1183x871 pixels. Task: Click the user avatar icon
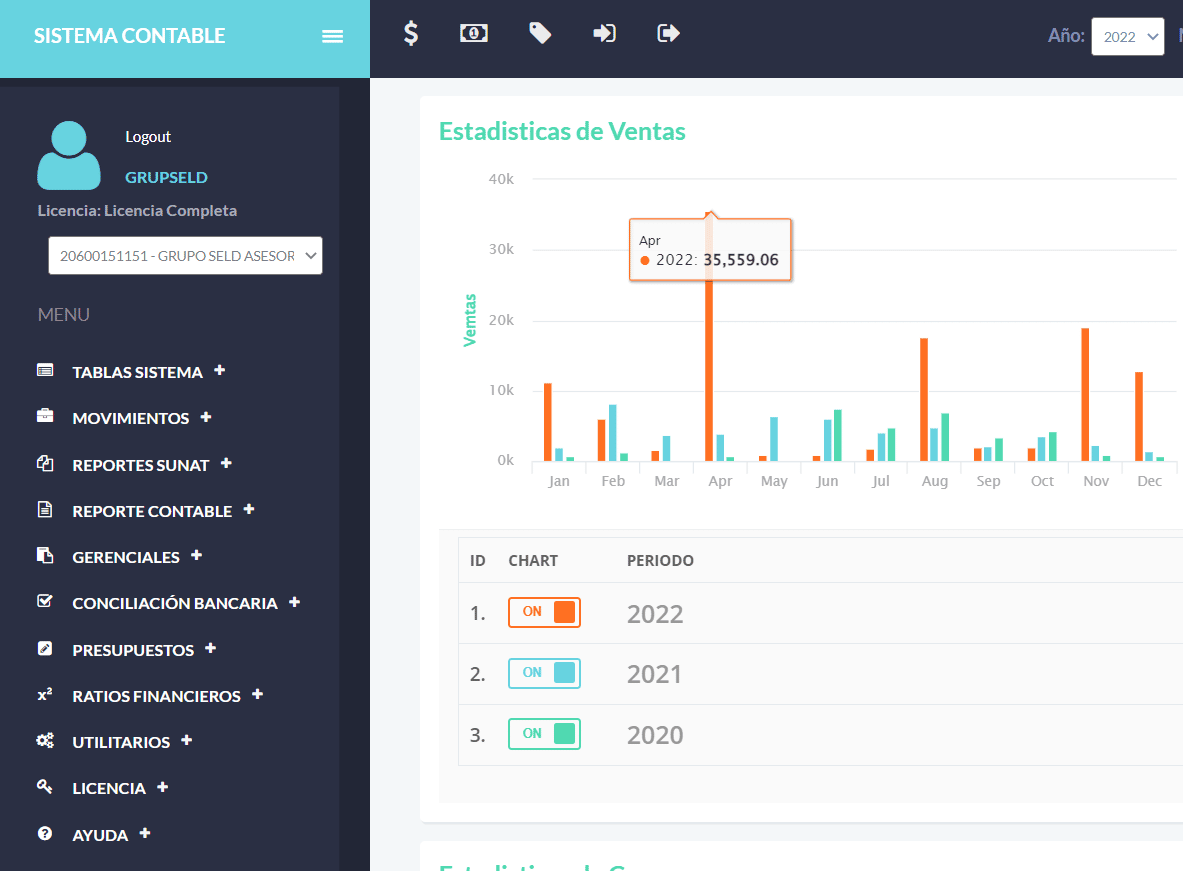tap(69, 155)
